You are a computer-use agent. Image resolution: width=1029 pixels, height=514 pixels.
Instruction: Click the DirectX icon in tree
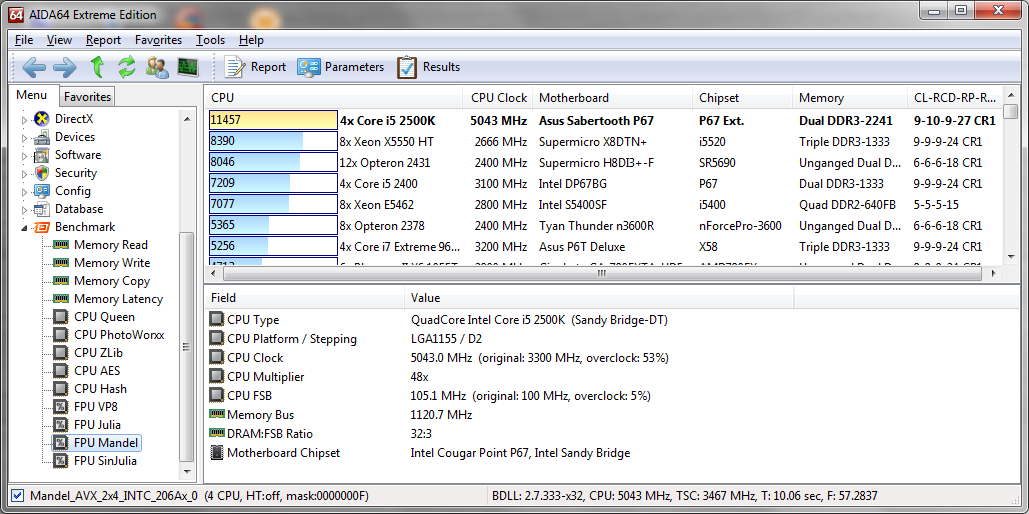click(41, 119)
